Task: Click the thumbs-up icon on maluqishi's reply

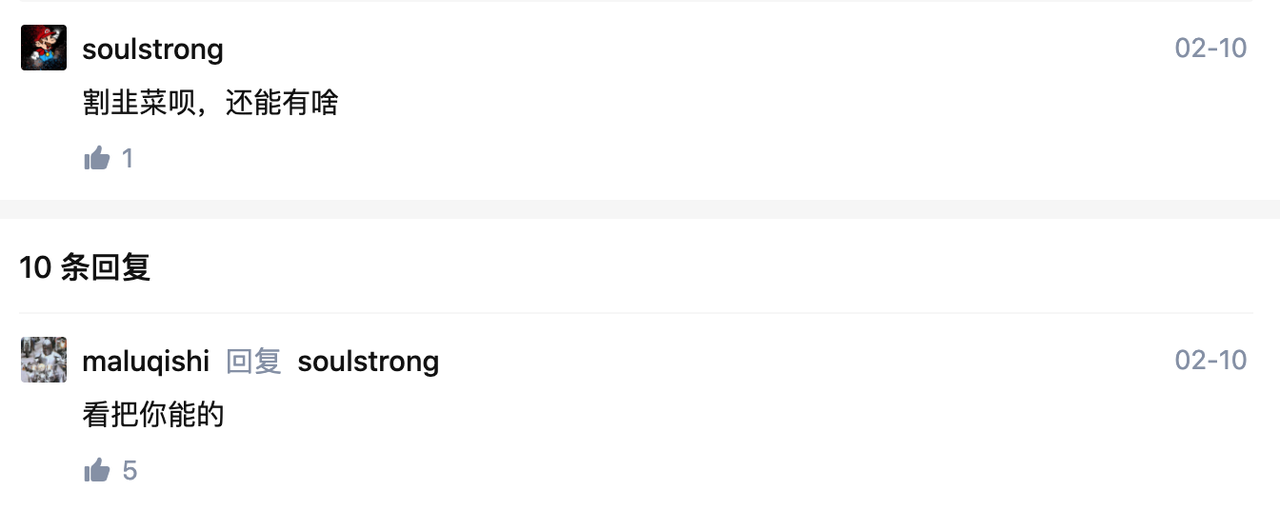Action: [x=97, y=470]
